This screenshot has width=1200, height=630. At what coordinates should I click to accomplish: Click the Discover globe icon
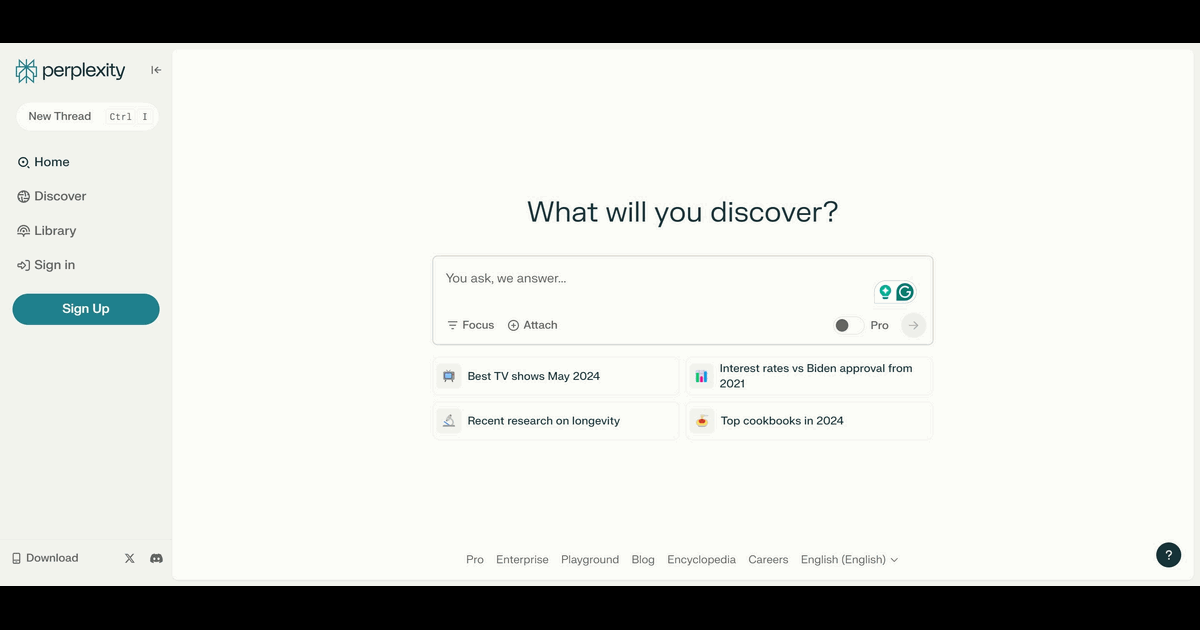[24, 196]
